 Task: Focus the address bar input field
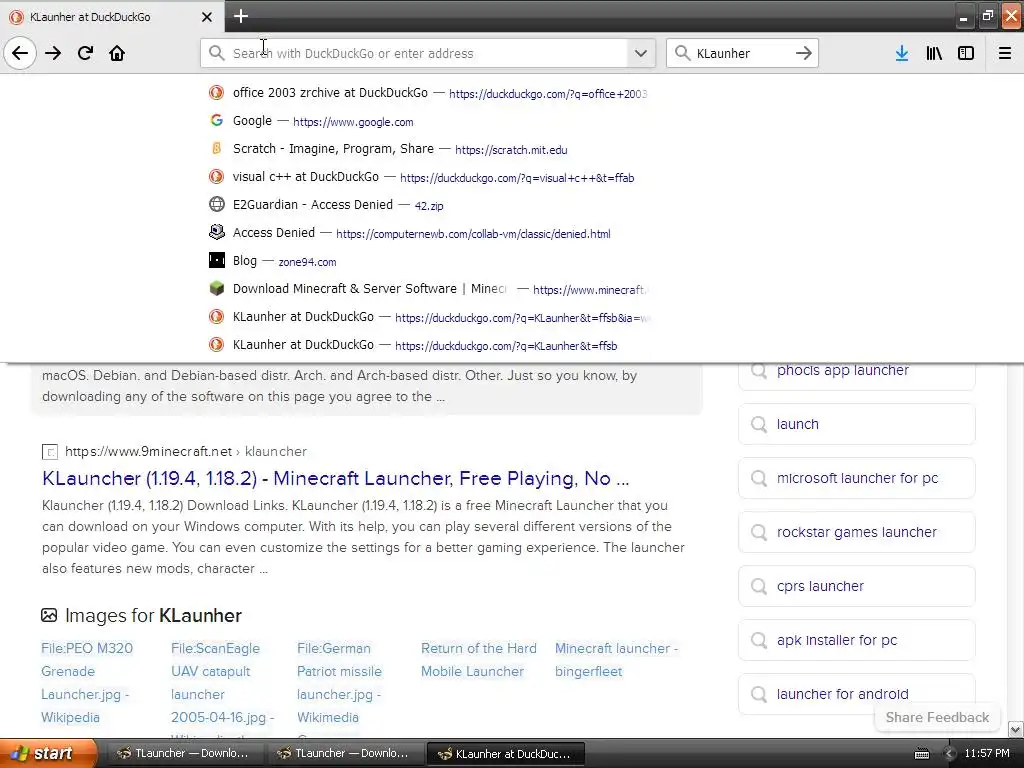428,53
